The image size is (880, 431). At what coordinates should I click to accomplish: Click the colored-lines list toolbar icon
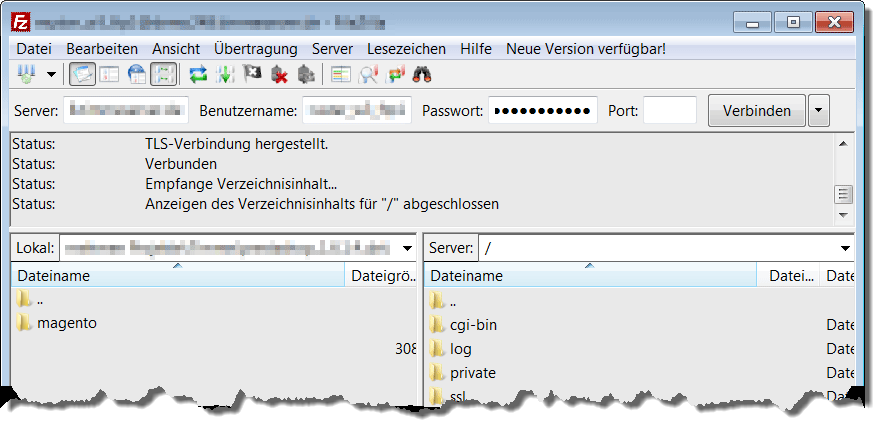[x=341, y=74]
